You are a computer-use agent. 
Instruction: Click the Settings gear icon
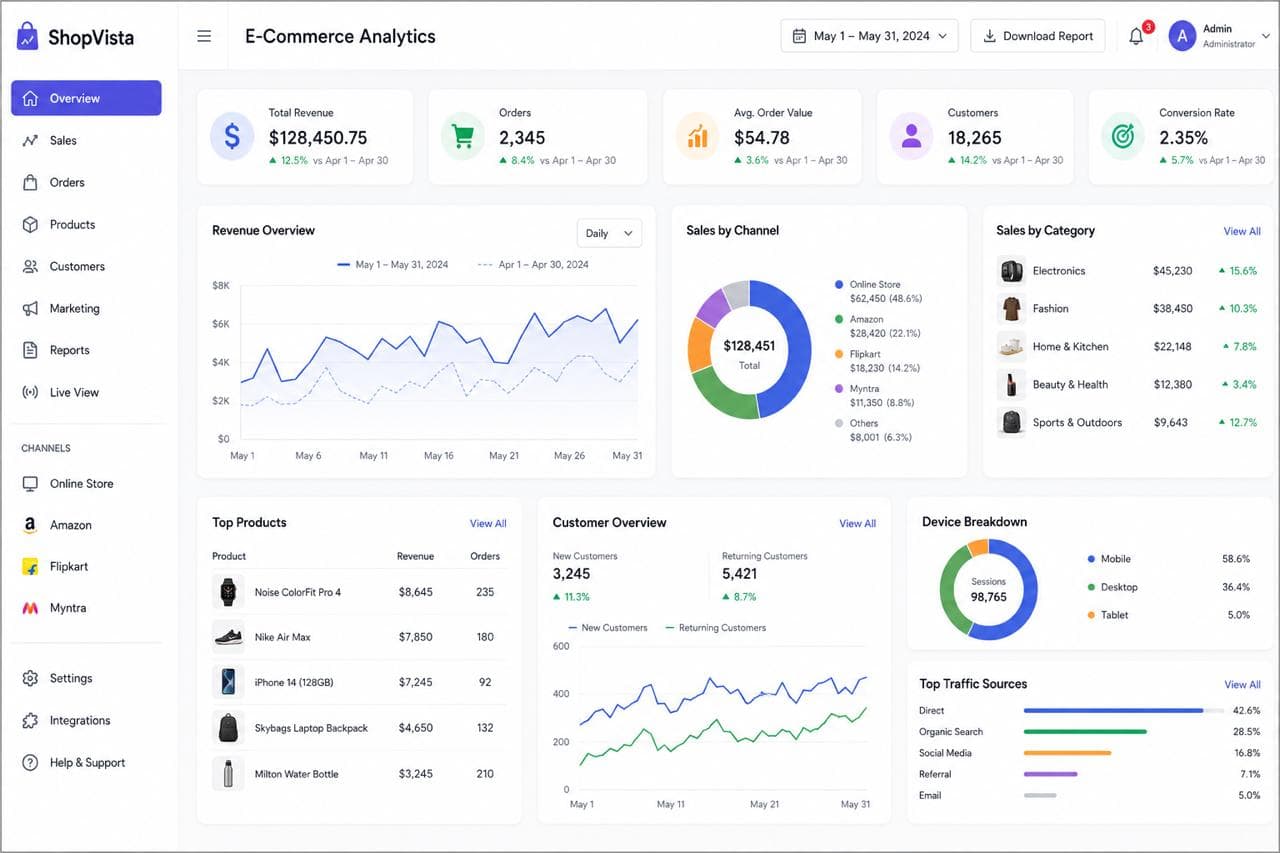30,678
